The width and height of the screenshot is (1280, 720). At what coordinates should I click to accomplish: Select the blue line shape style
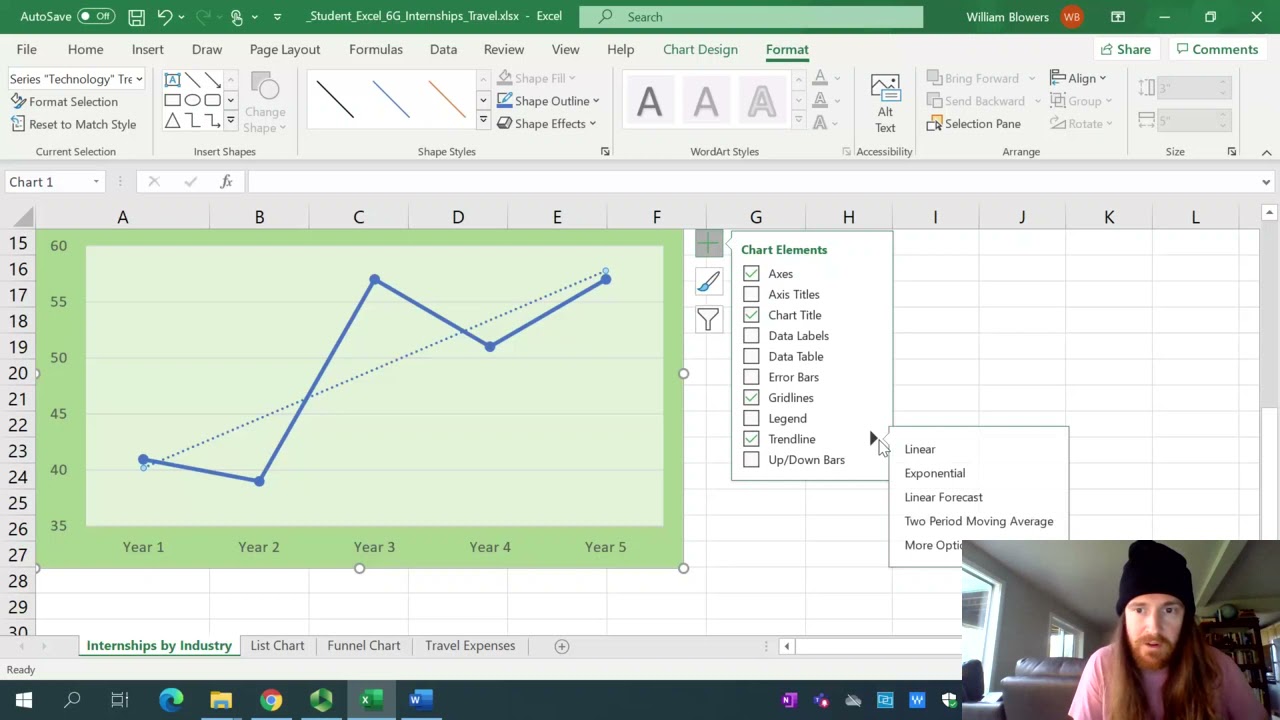391,100
